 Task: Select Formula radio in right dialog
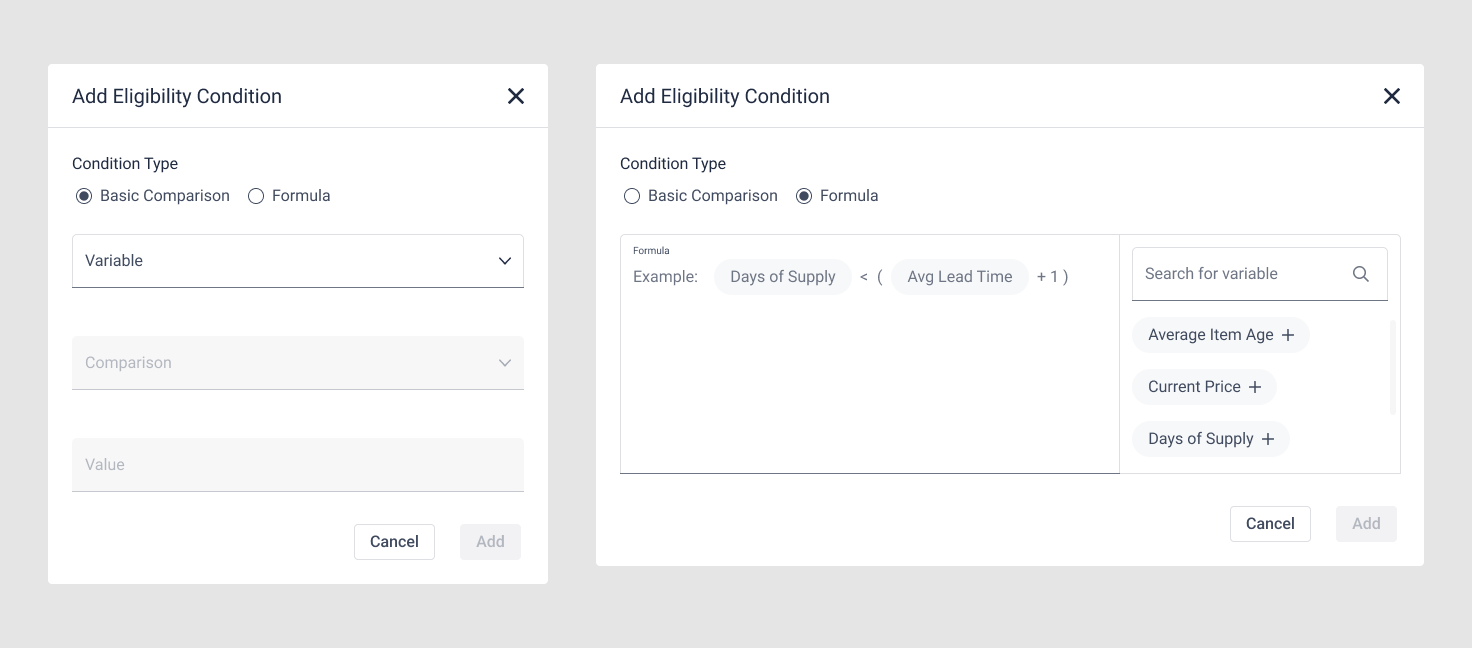tap(804, 196)
